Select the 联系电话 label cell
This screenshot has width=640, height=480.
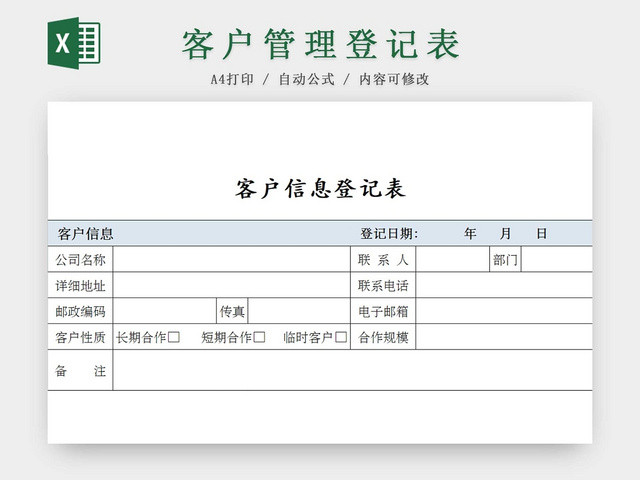coord(383,285)
